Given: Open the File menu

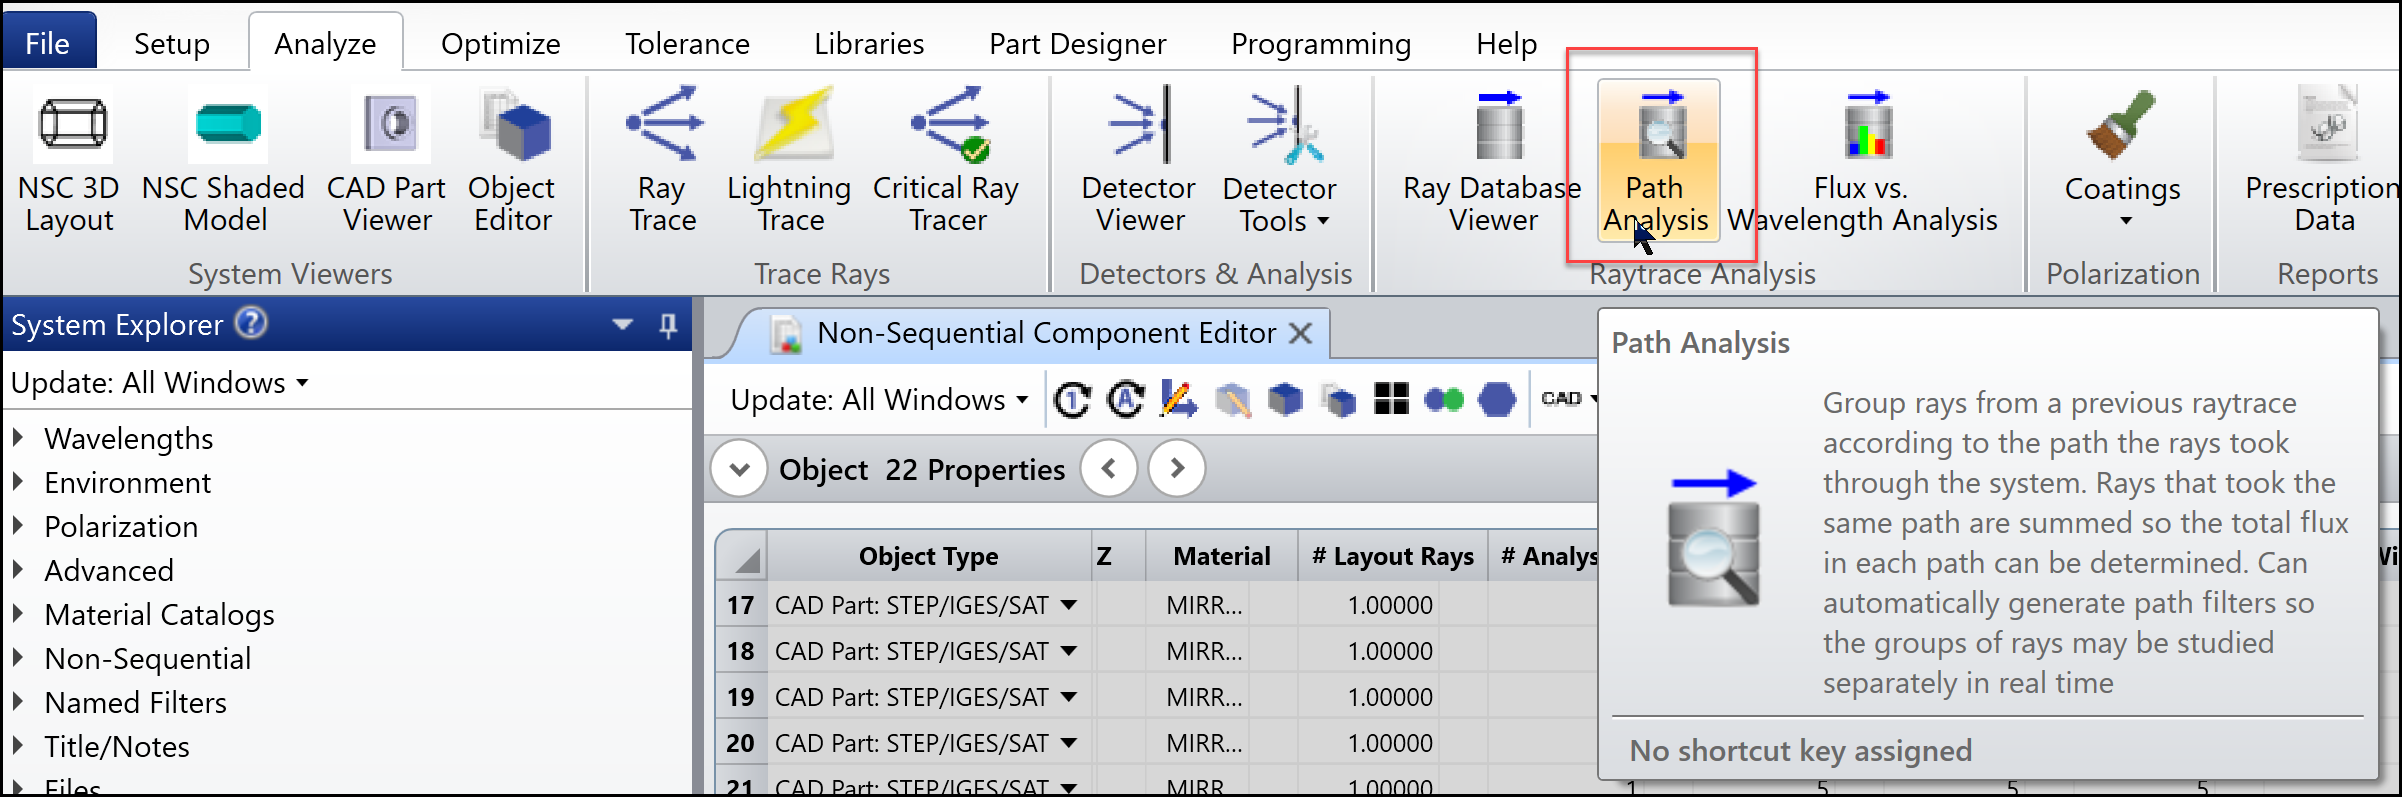Looking at the screenshot, I should click(48, 42).
